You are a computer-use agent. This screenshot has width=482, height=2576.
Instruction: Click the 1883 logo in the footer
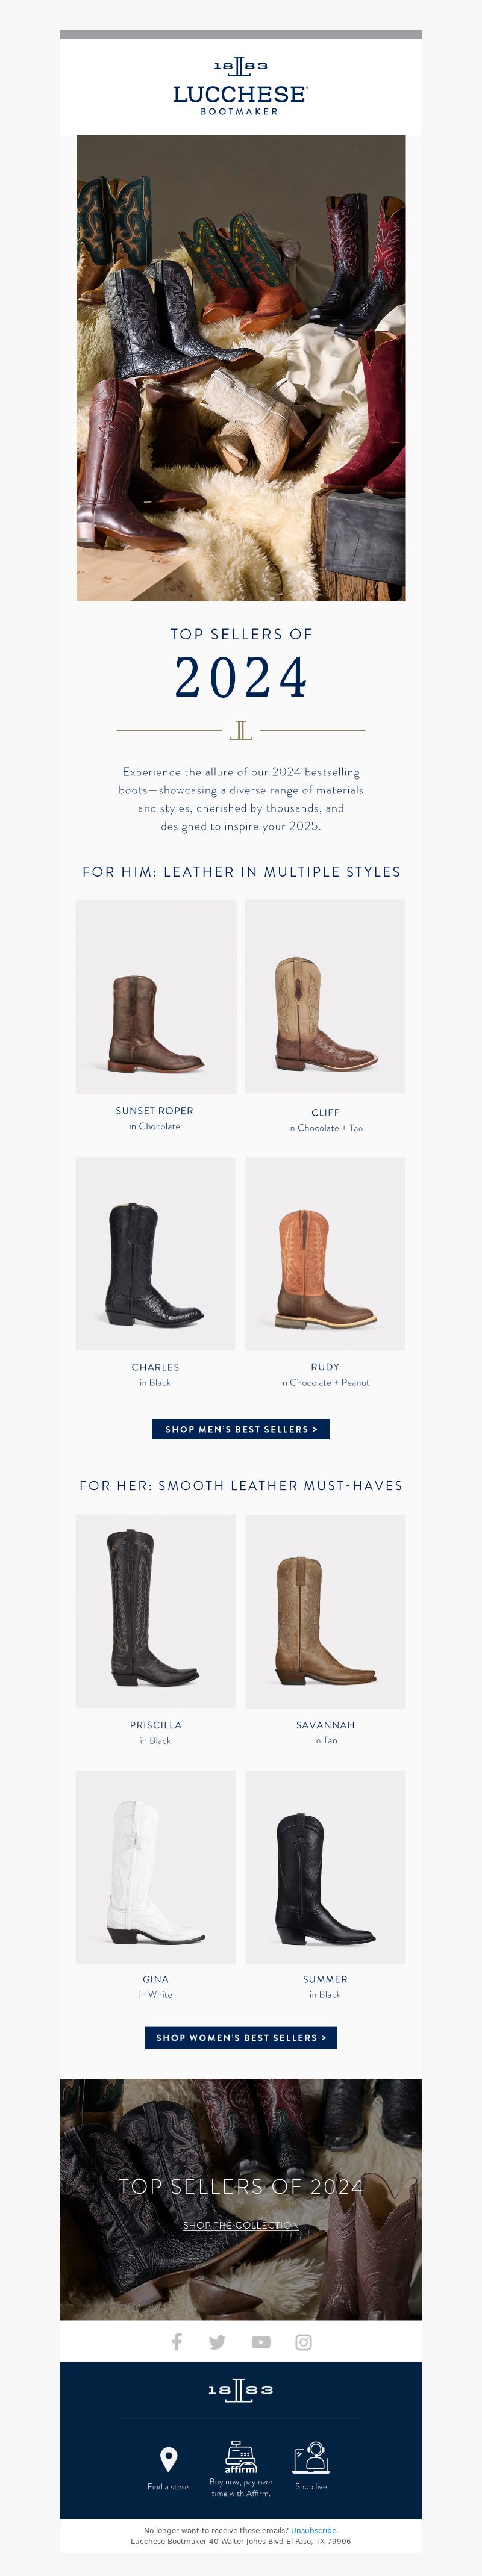point(240,2389)
